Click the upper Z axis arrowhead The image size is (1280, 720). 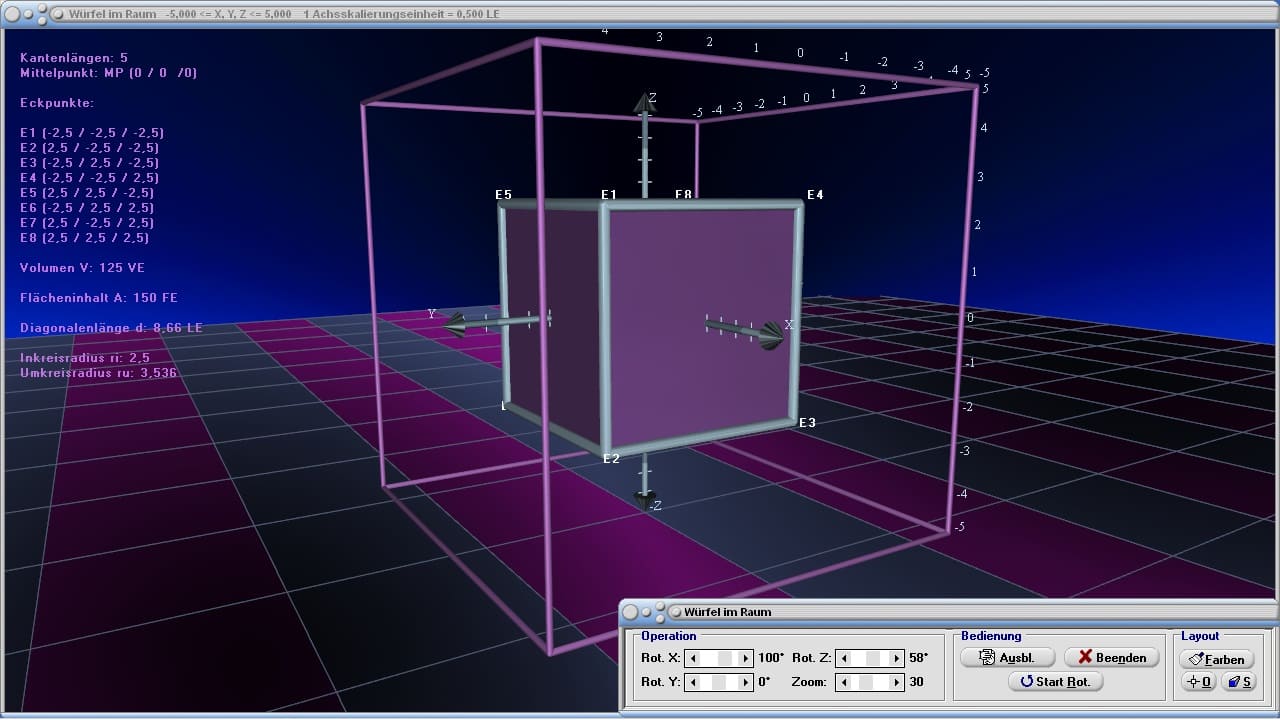[x=645, y=102]
